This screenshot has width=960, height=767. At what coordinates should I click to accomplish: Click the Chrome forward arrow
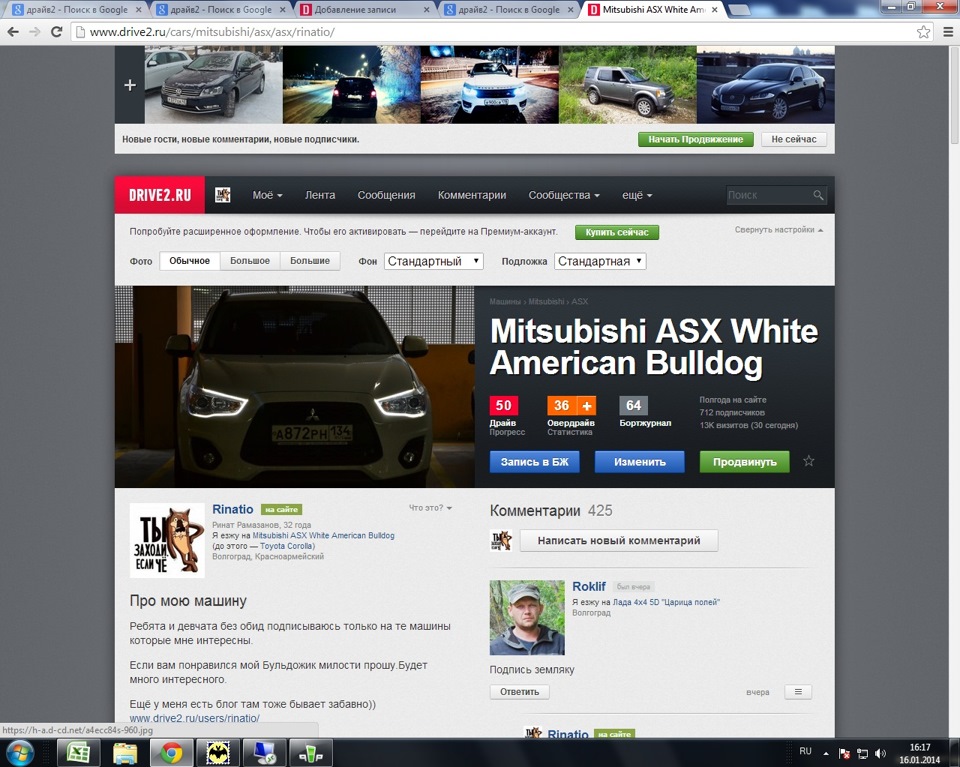pos(35,32)
